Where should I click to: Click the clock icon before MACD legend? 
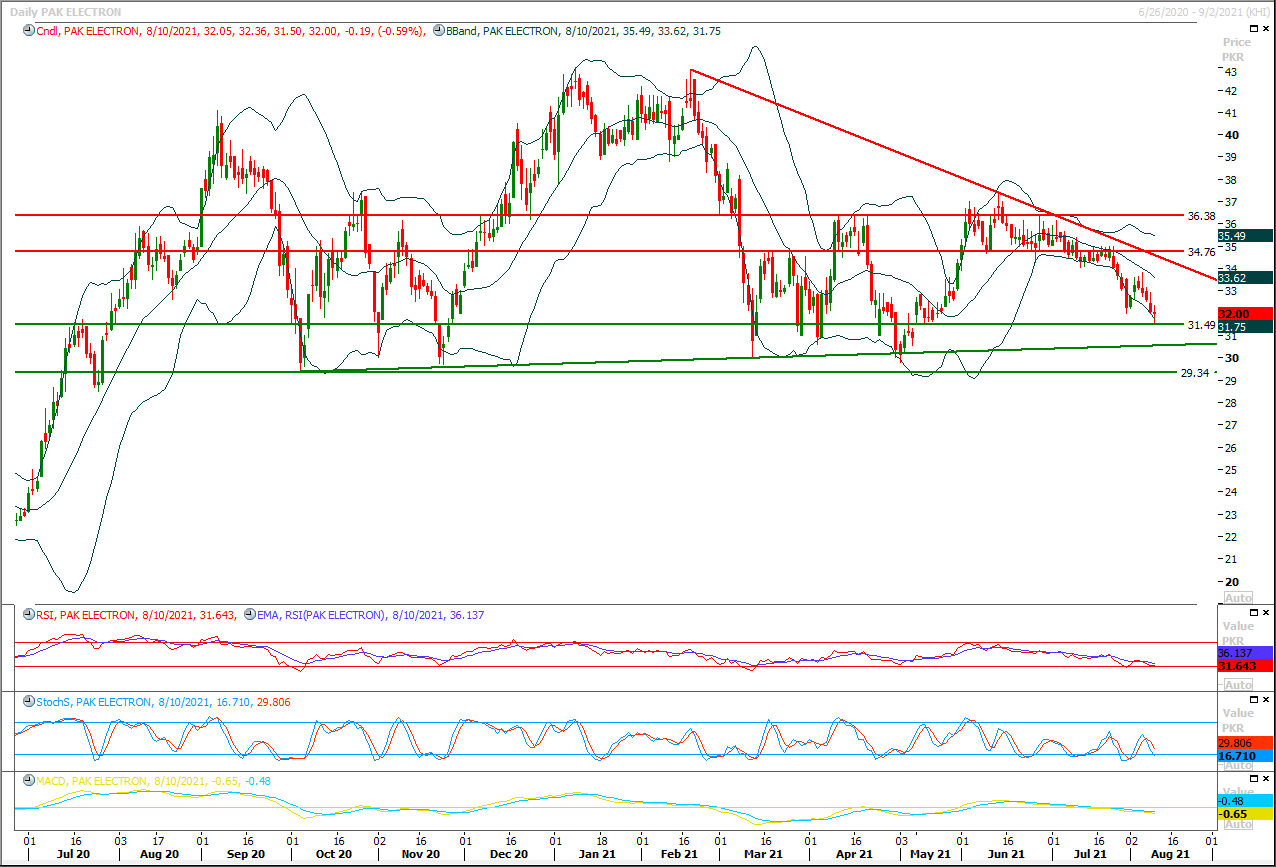28,781
